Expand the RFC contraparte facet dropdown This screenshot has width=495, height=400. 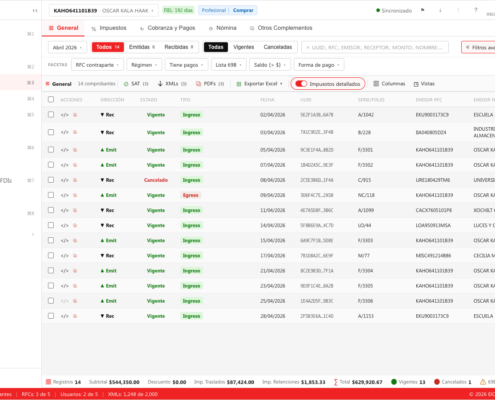coord(97,65)
